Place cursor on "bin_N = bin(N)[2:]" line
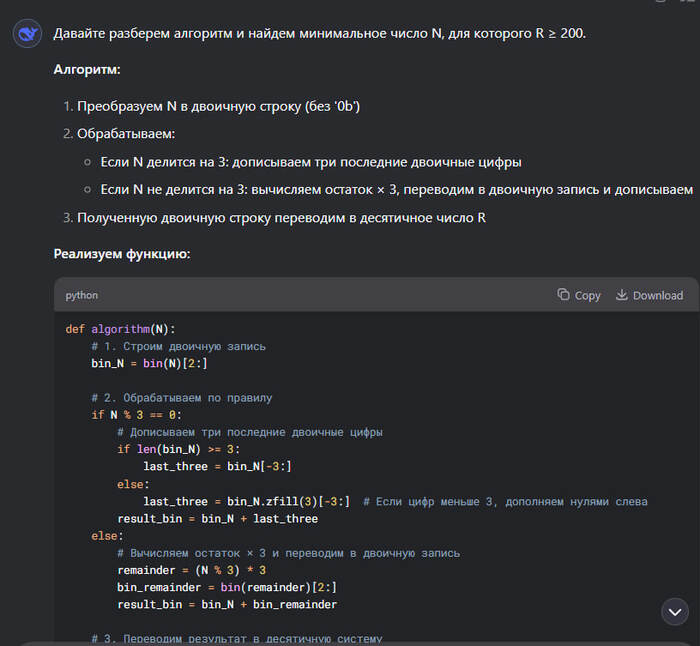Screen dimensions: 700x646 (149, 363)
